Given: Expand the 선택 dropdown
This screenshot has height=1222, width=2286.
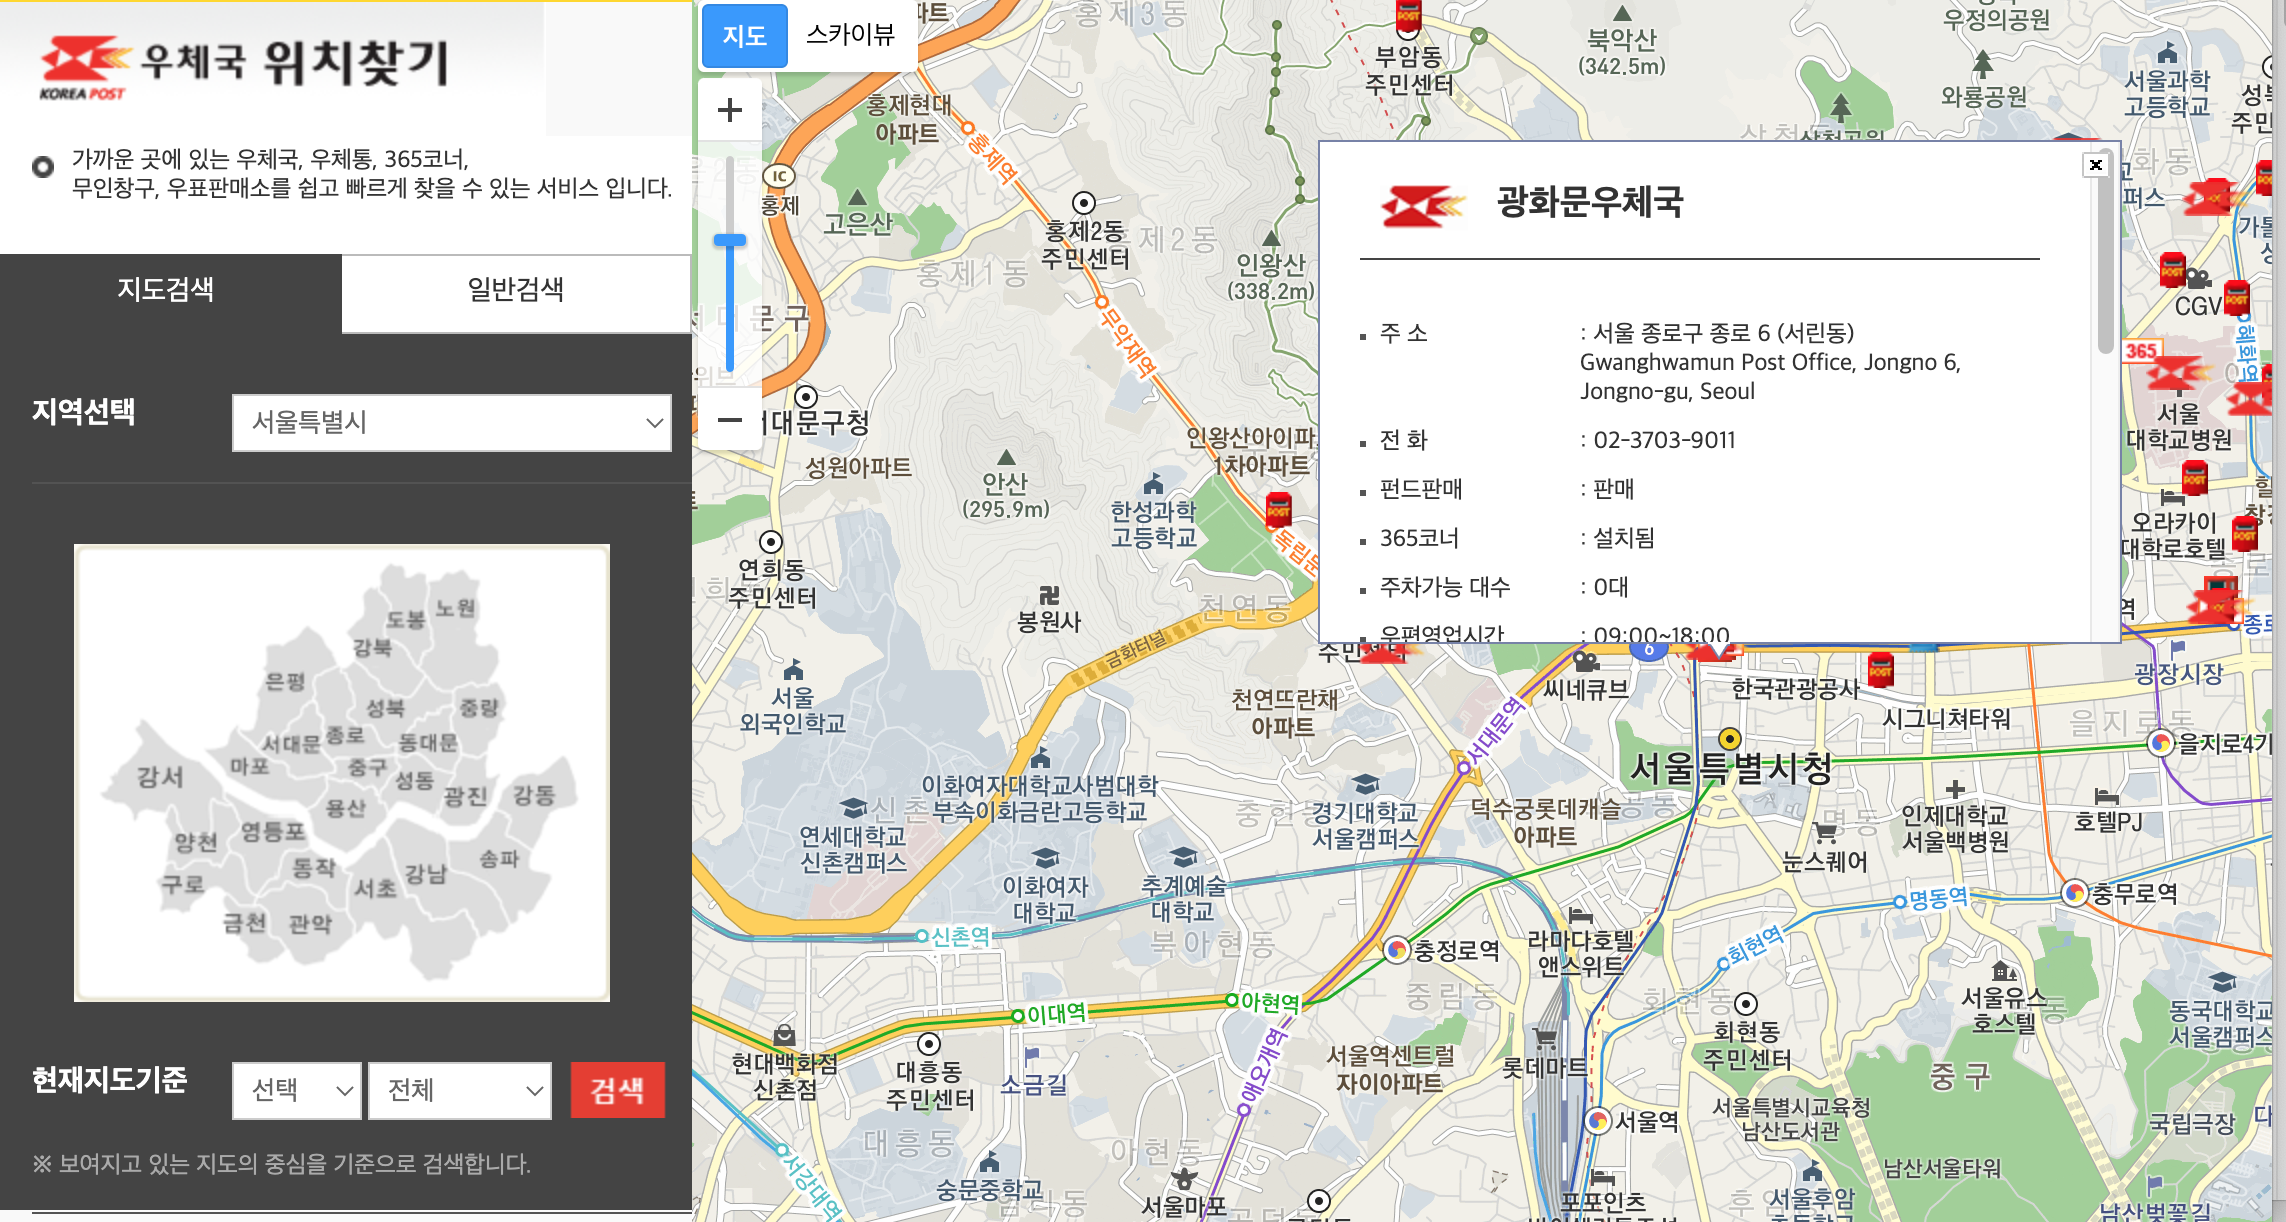Looking at the screenshot, I should [x=297, y=1090].
